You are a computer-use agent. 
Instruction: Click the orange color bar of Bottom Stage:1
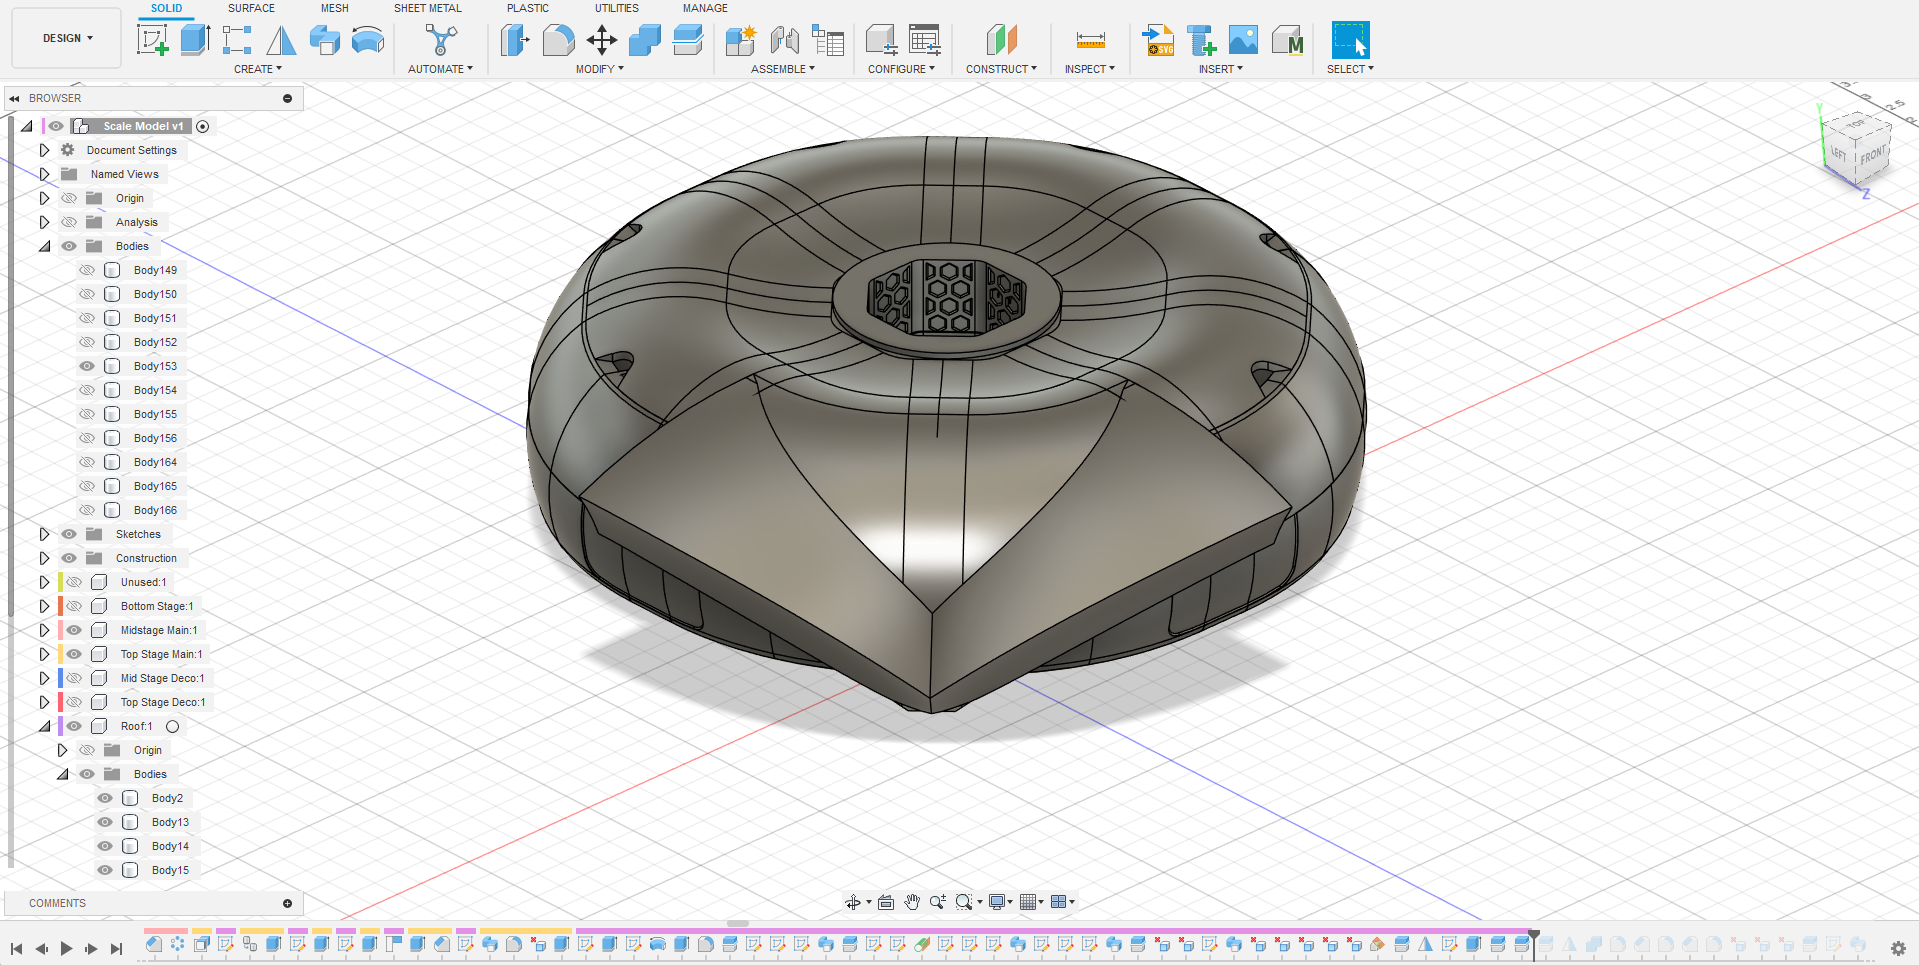pos(61,606)
